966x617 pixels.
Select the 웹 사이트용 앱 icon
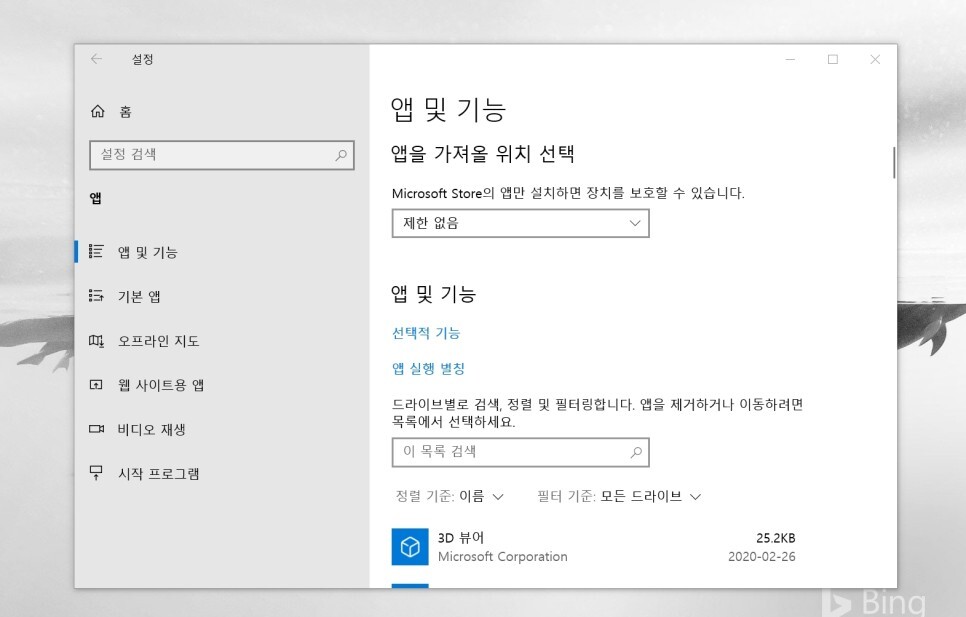[96, 385]
